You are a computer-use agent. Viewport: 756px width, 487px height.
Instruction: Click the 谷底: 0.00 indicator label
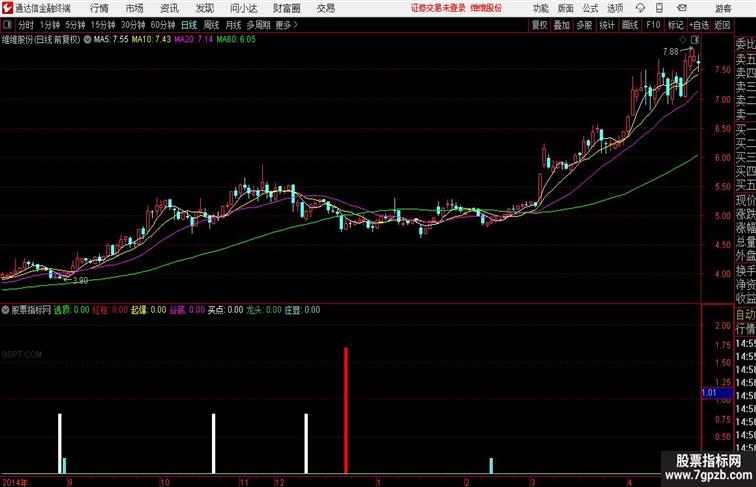click(x=187, y=310)
